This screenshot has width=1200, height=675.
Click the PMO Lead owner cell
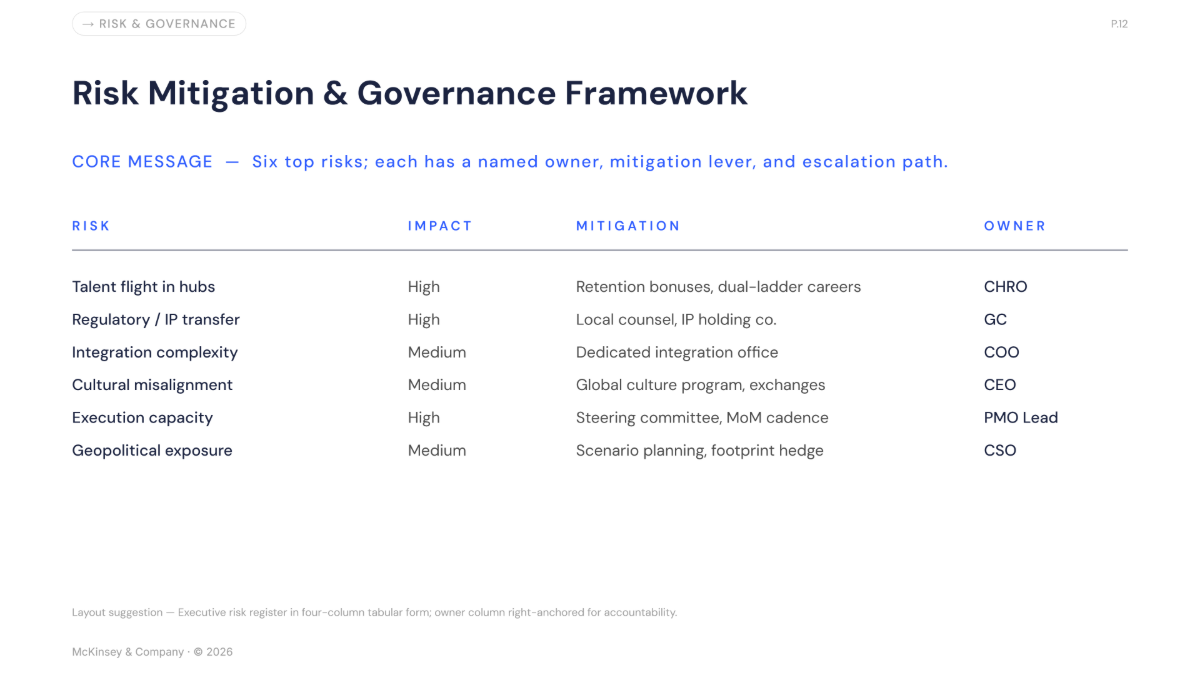(1021, 418)
